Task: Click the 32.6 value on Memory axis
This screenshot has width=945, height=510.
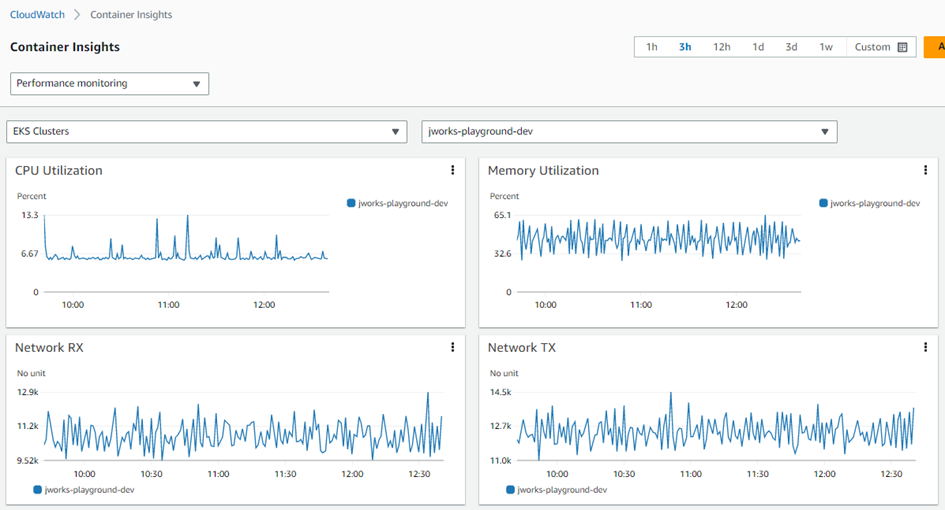Action: [x=503, y=254]
